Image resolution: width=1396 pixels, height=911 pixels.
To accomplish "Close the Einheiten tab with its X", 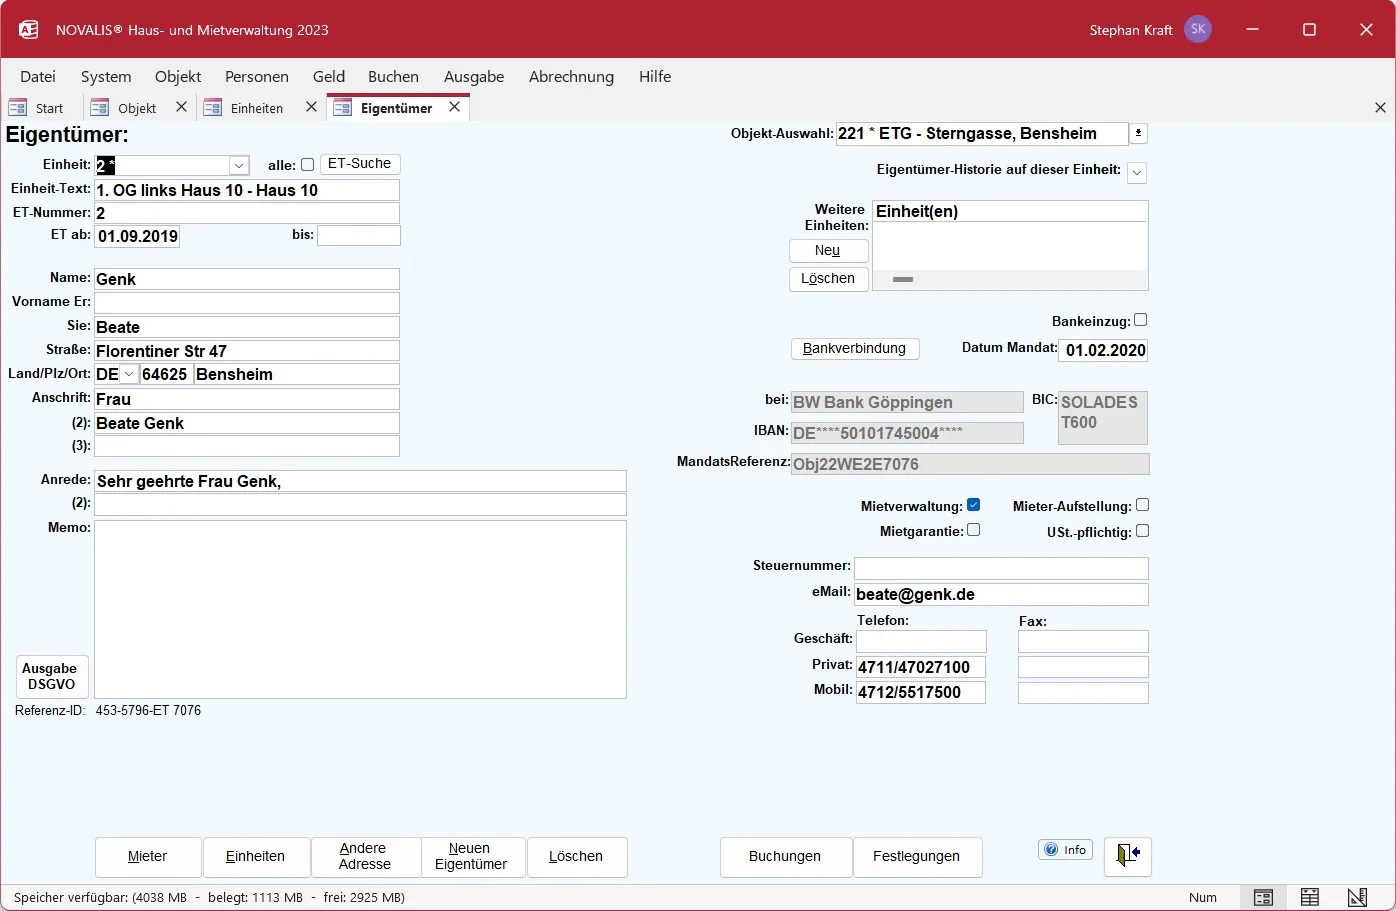I will 311,107.
